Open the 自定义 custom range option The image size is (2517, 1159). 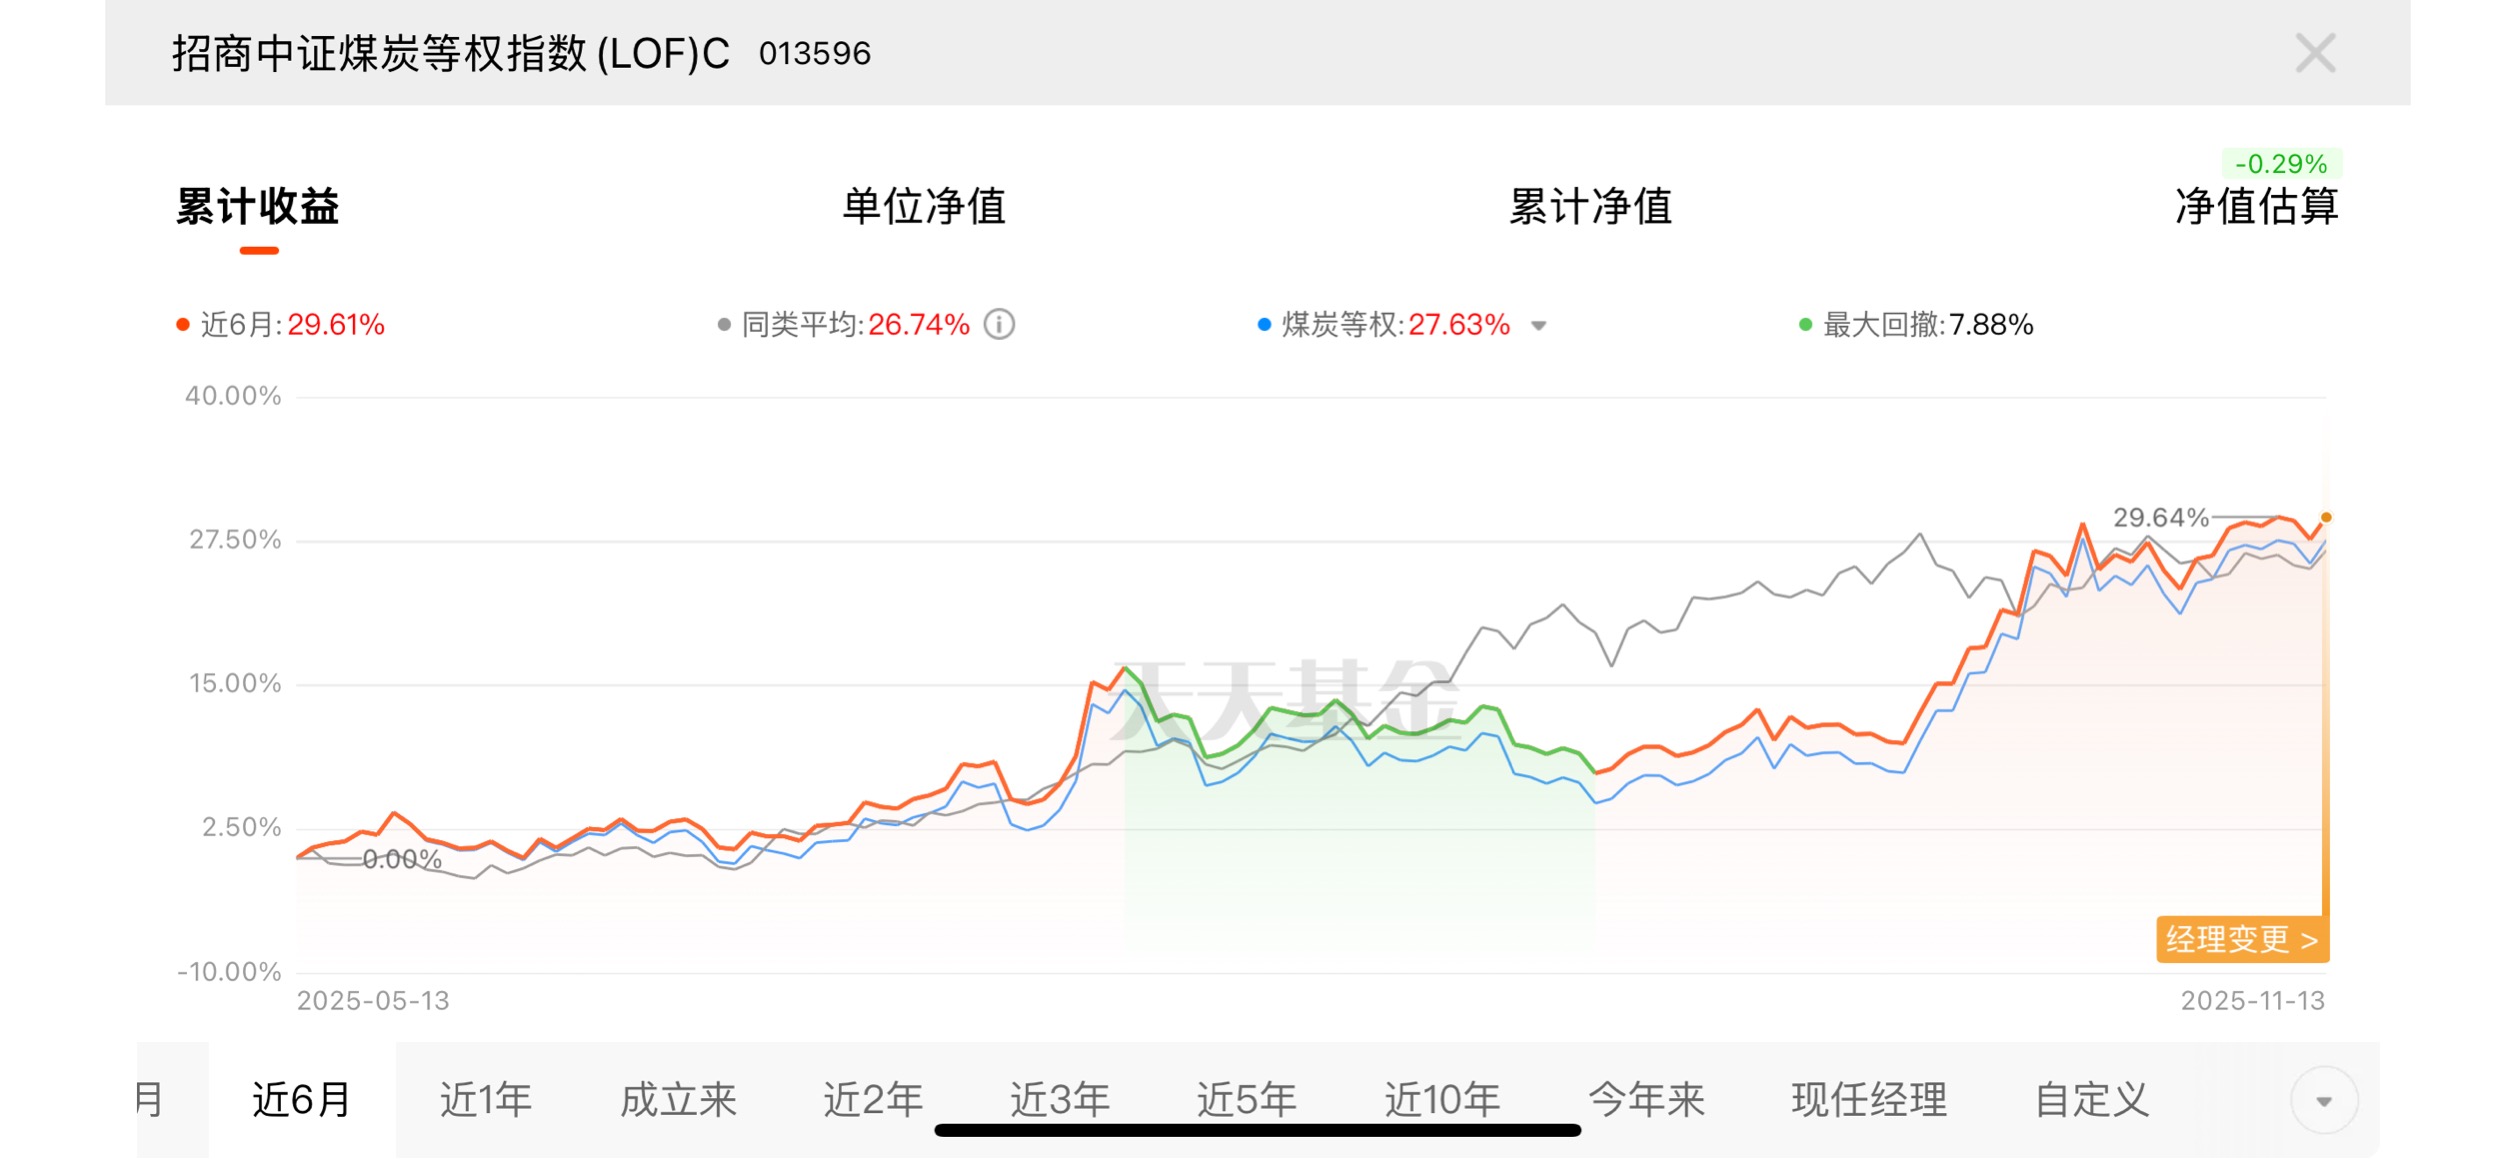2091,1100
